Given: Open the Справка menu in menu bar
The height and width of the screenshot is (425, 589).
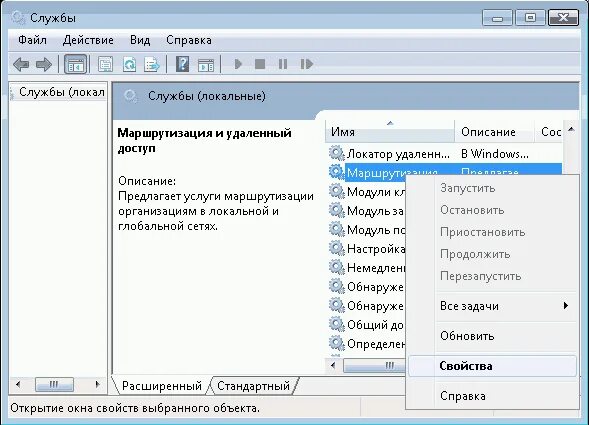Looking at the screenshot, I should click(189, 40).
